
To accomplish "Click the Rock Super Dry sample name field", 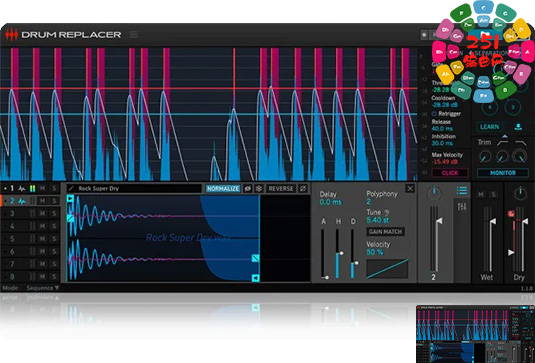I will click(x=134, y=188).
